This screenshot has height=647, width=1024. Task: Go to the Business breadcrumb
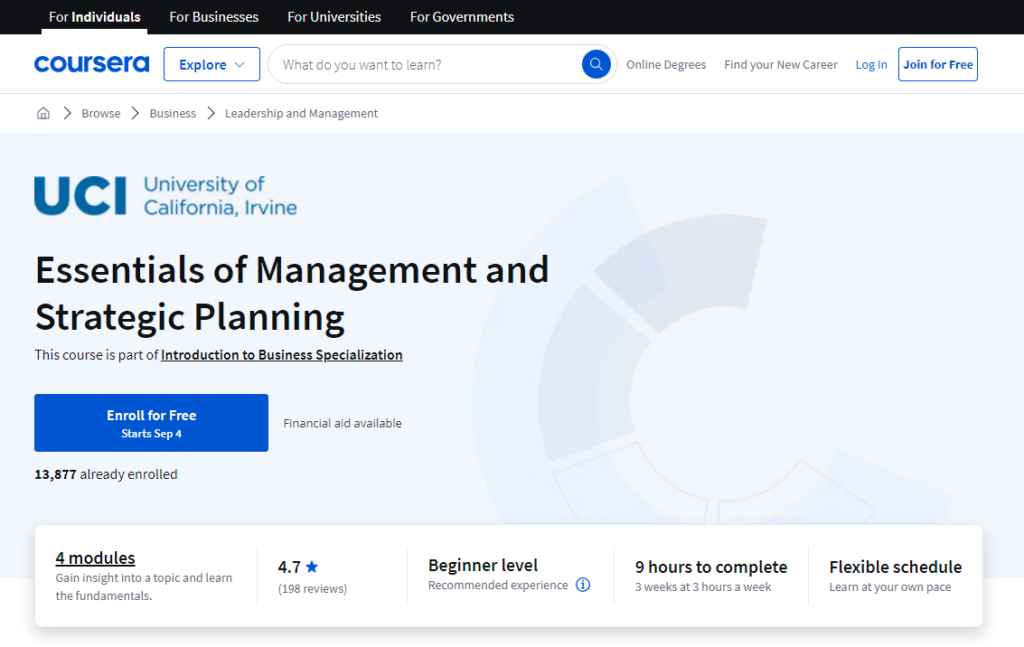(172, 113)
